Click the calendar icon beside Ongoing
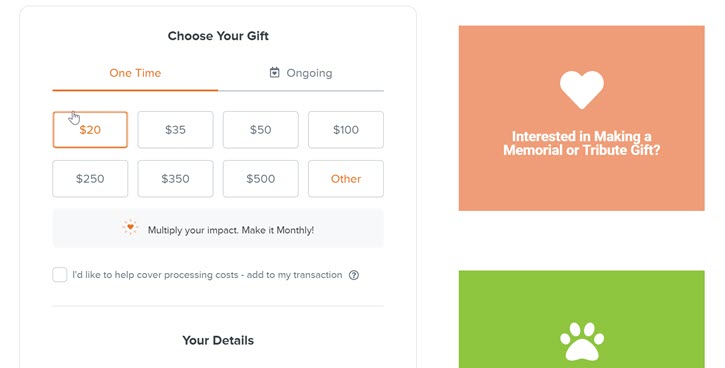Screen dimensions: 725x368 (x=275, y=73)
